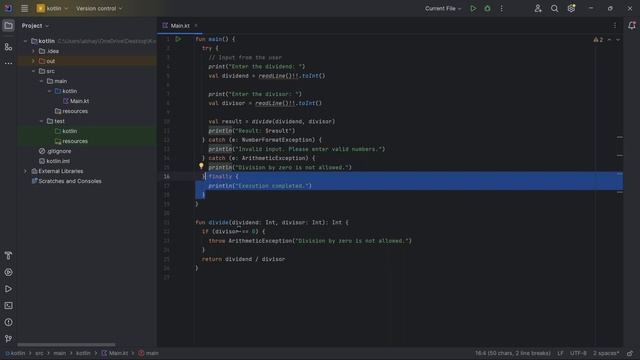The width and height of the screenshot is (640, 360).
Task: Open the Structure tool window icon
Action: 8,47
